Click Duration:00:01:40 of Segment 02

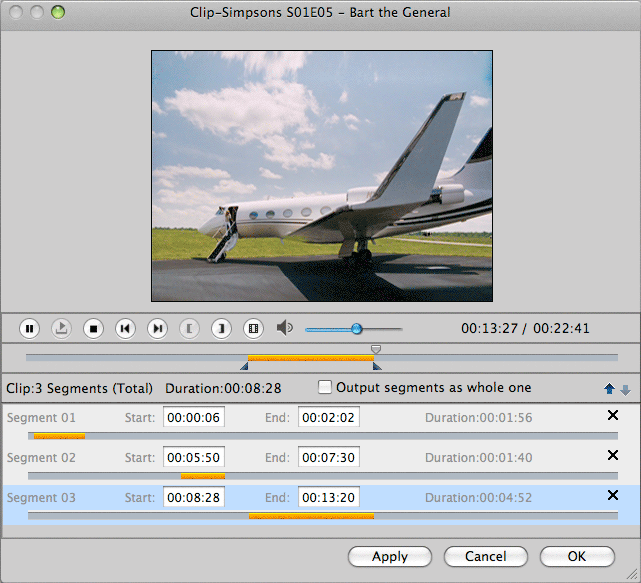pyautogui.click(x=478, y=457)
